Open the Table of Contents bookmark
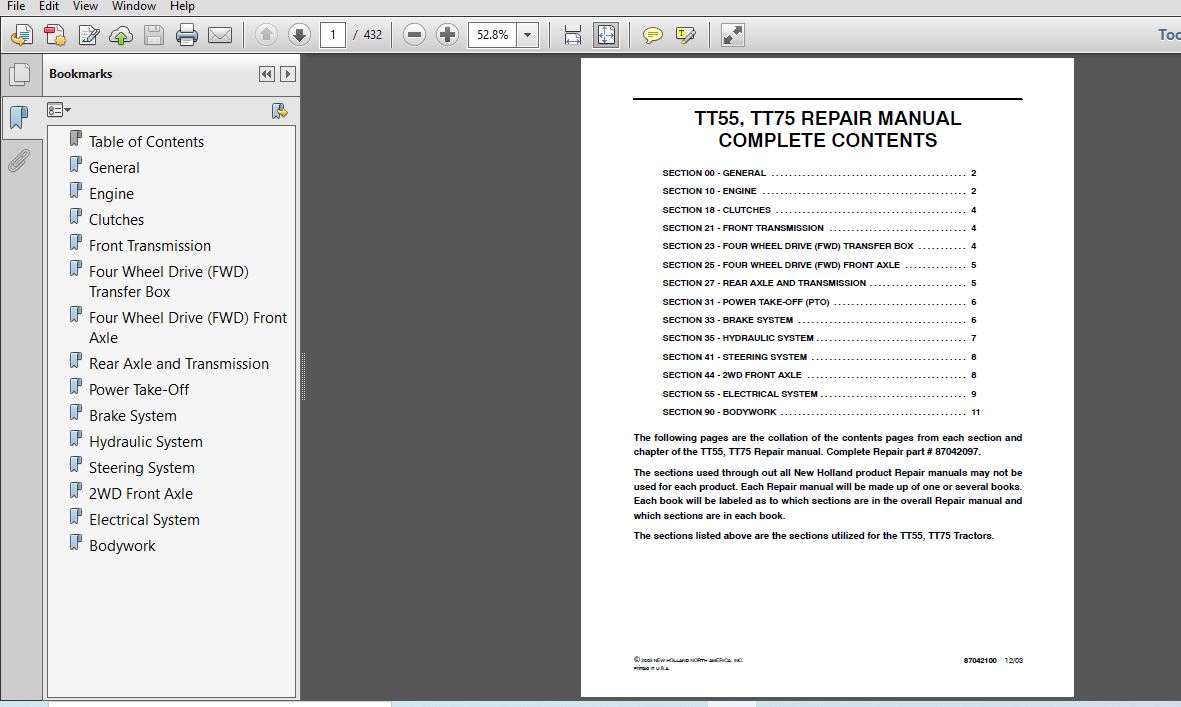The image size is (1181, 707). pos(146,142)
